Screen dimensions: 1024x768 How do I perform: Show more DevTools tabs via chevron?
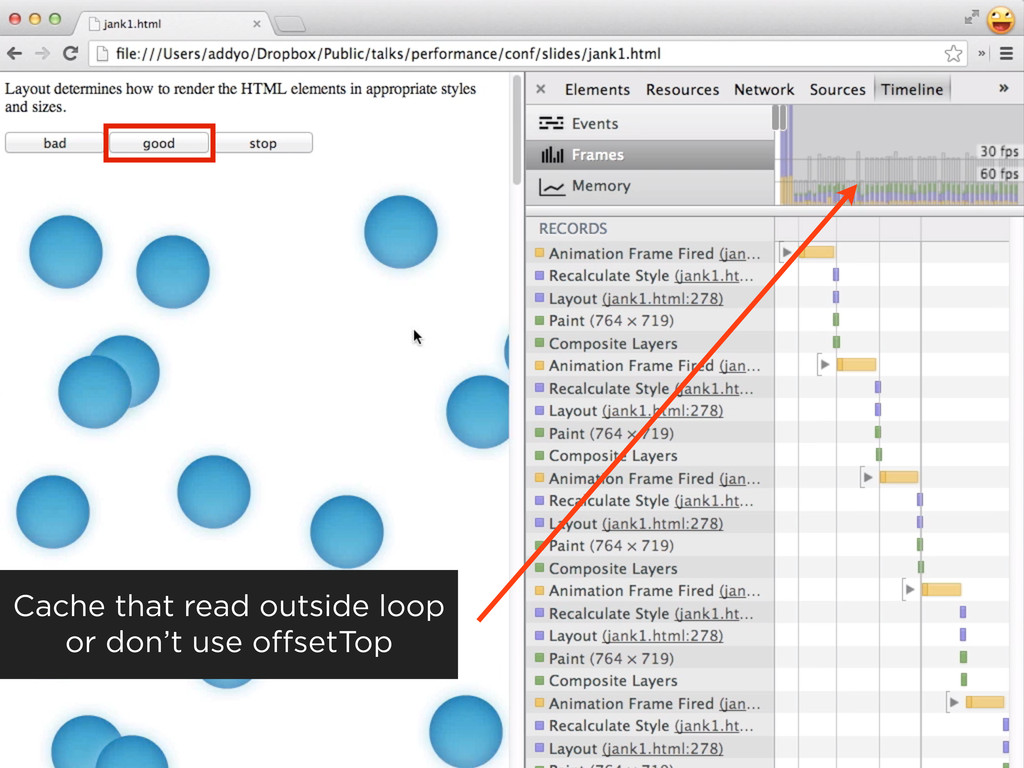pyautogui.click(x=1003, y=88)
